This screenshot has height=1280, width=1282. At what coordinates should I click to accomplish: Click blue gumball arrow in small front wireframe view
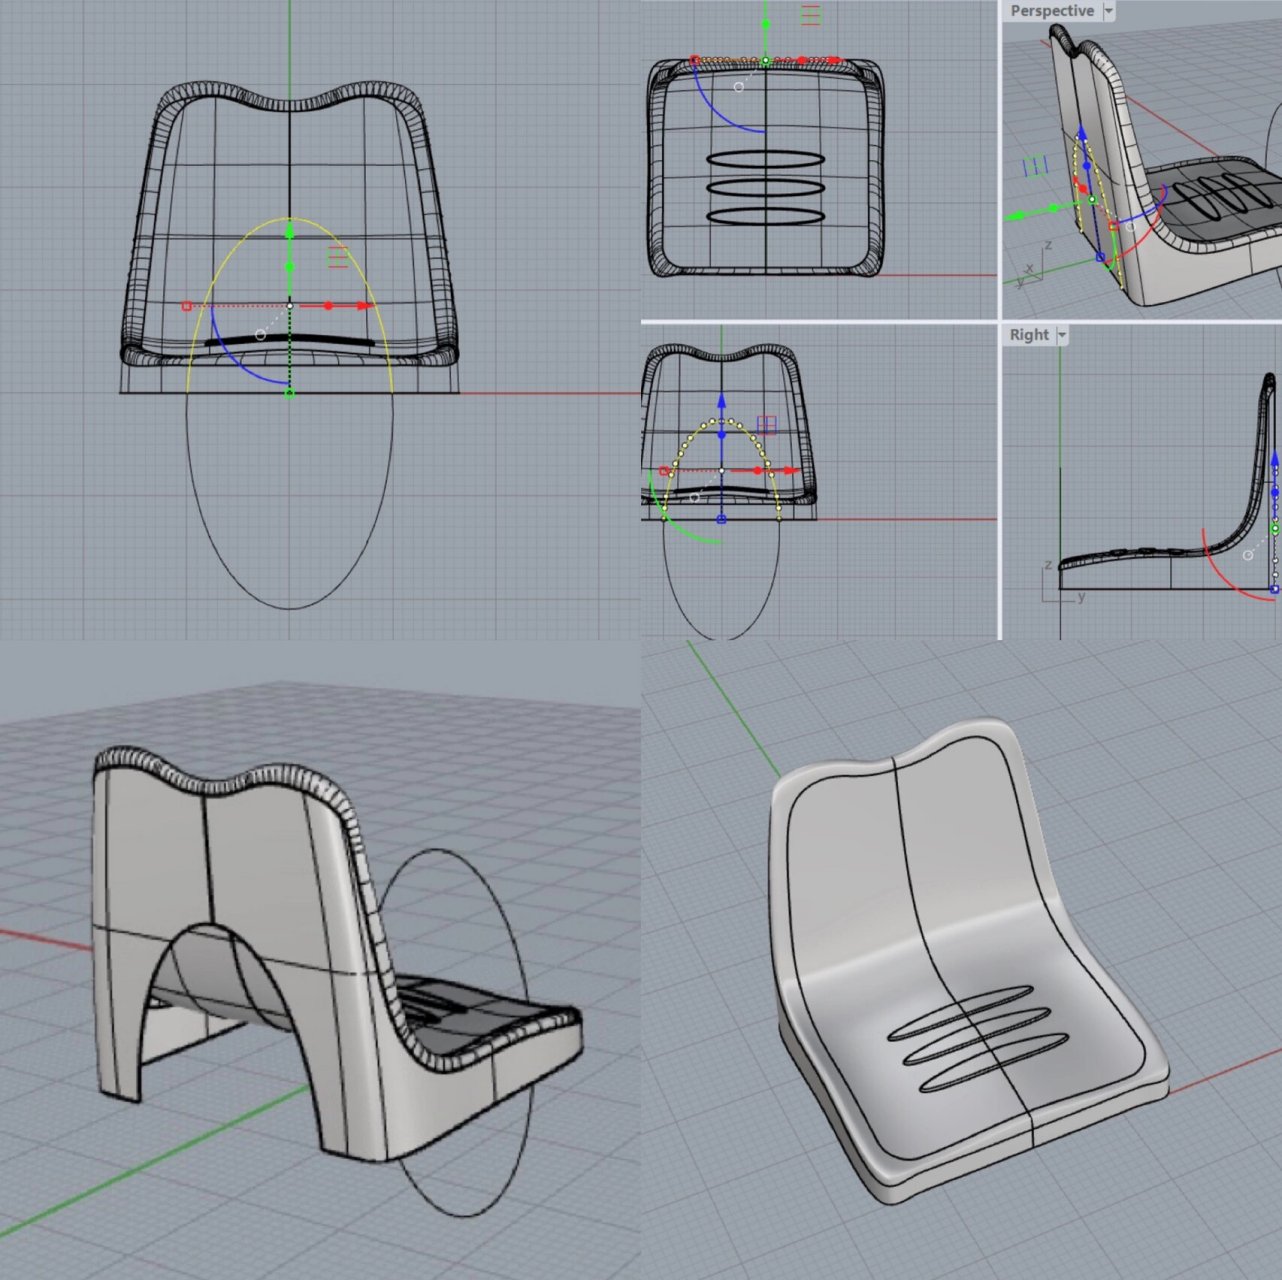click(x=721, y=401)
